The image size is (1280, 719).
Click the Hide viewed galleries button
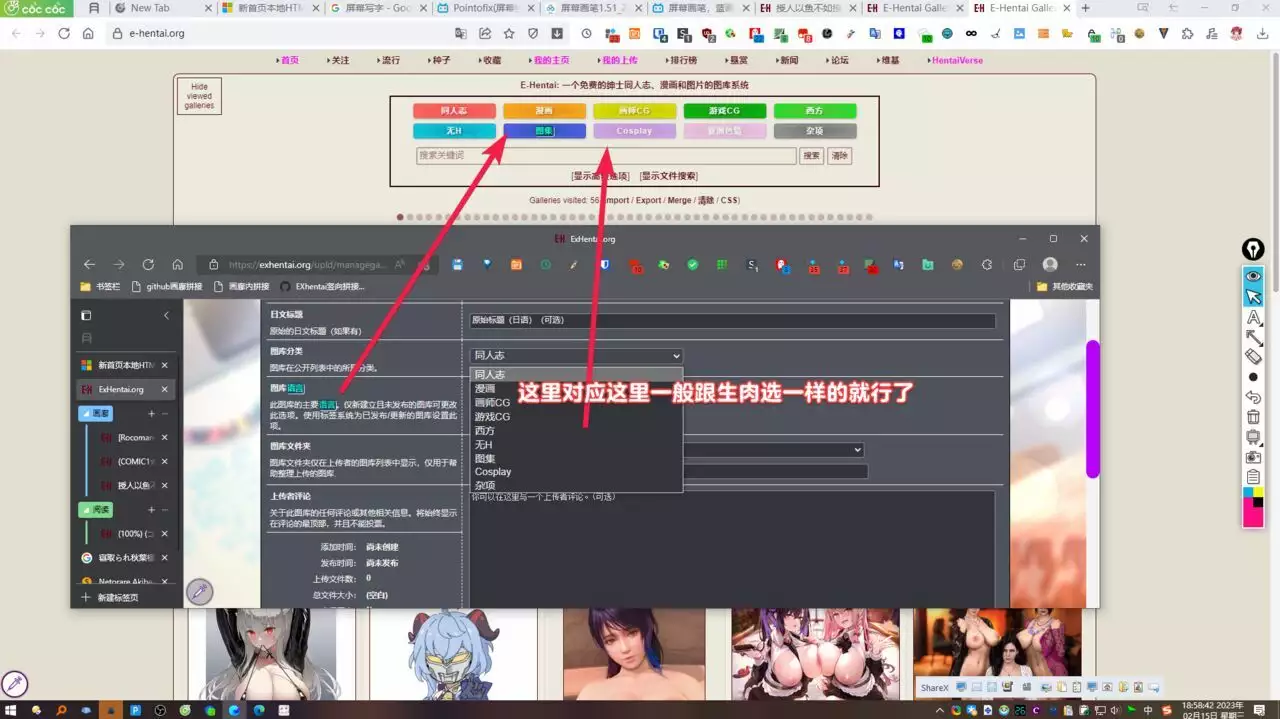pyautogui.click(x=199, y=97)
